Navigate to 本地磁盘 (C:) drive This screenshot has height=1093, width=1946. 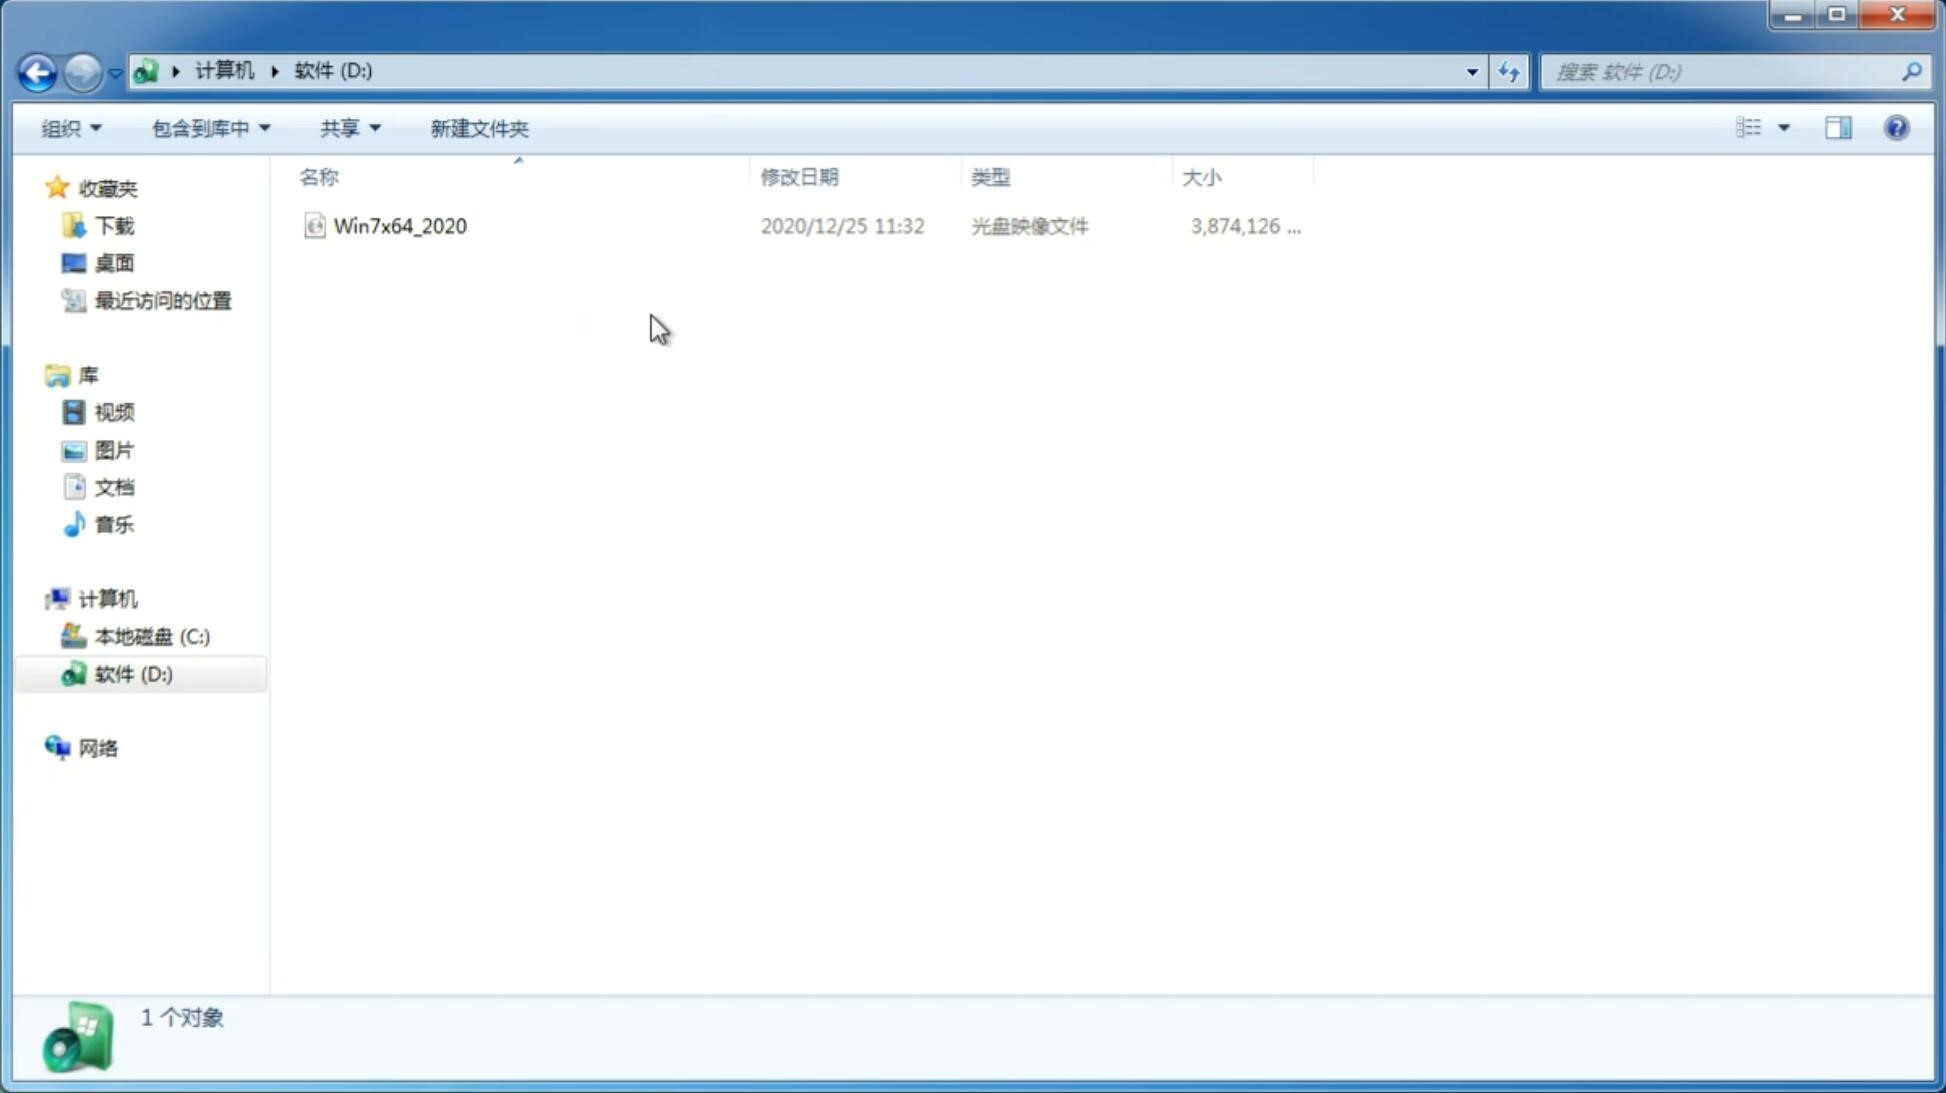(151, 636)
